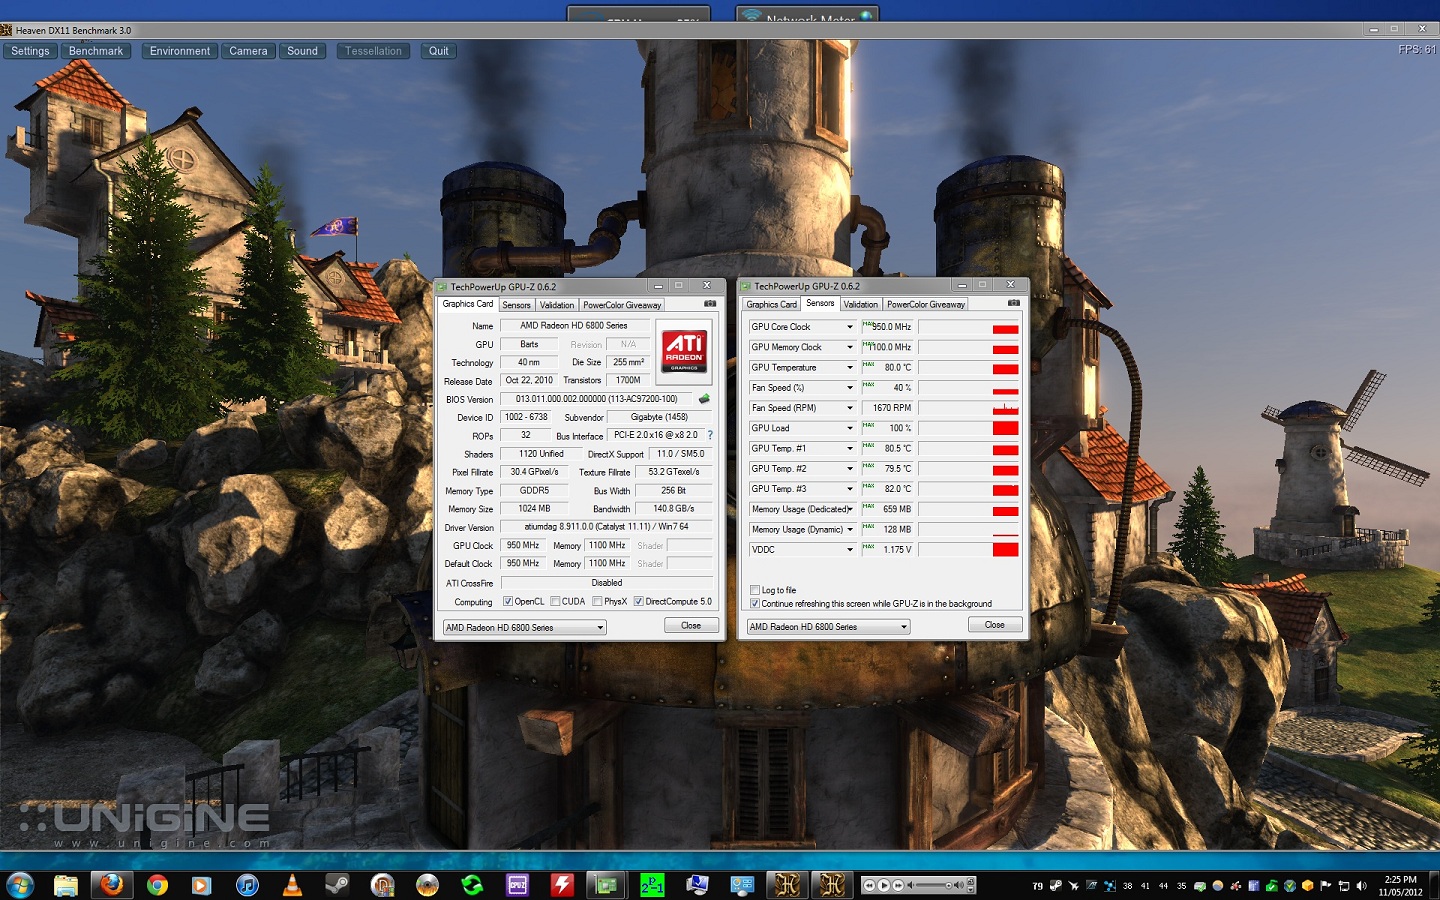1440x900 pixels.
Task: Click the orange play media player taskbar icon
Action: click(202, 885)
